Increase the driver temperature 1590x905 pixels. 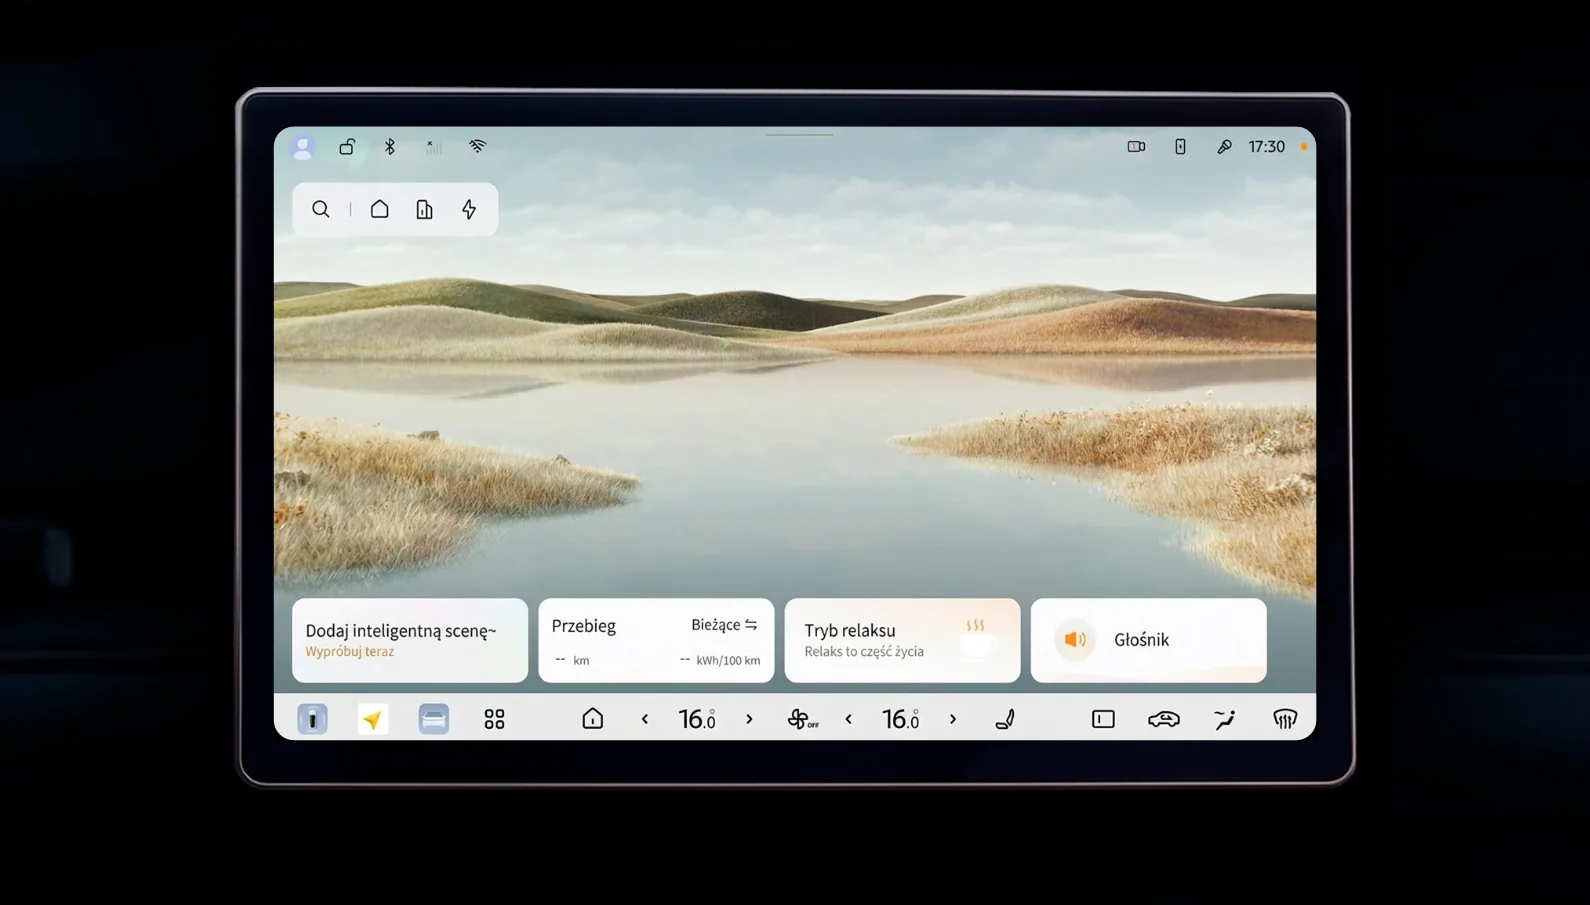[x=749, y=719]
